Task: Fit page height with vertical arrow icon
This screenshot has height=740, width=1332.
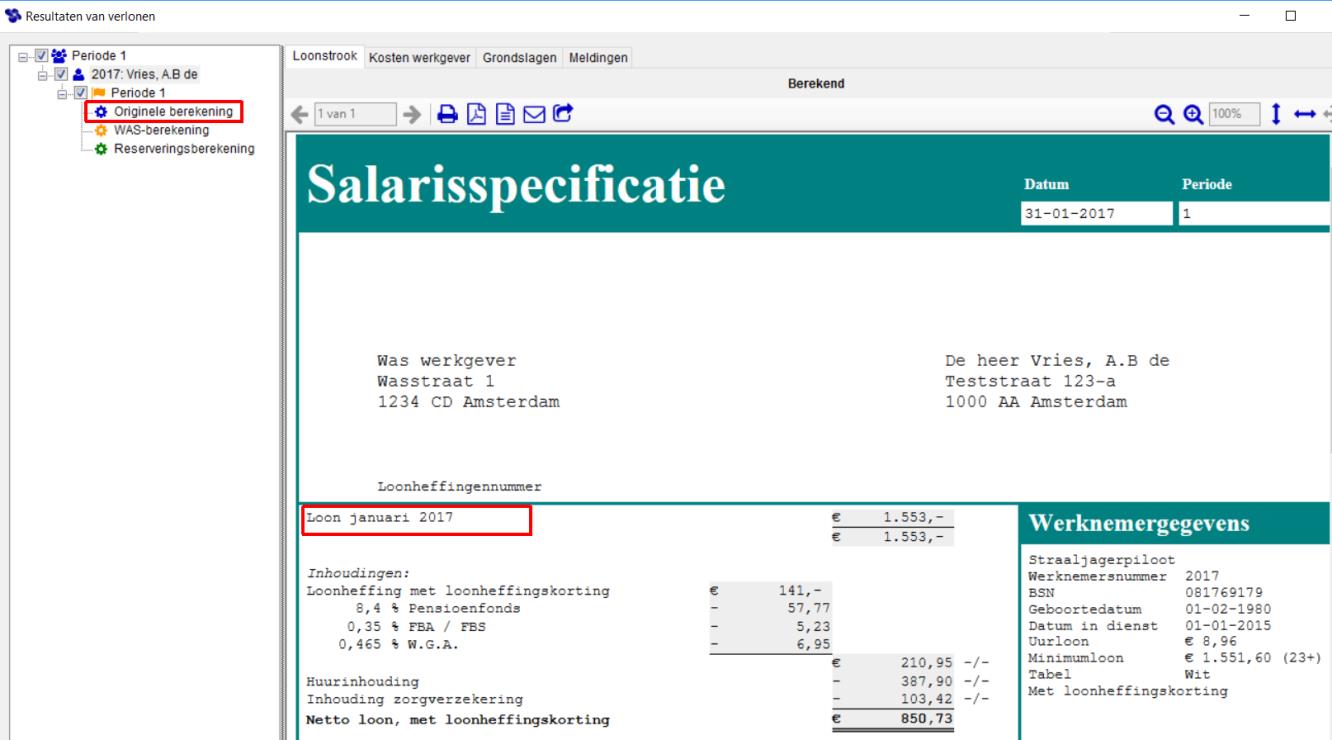Action: (1276, 114)
